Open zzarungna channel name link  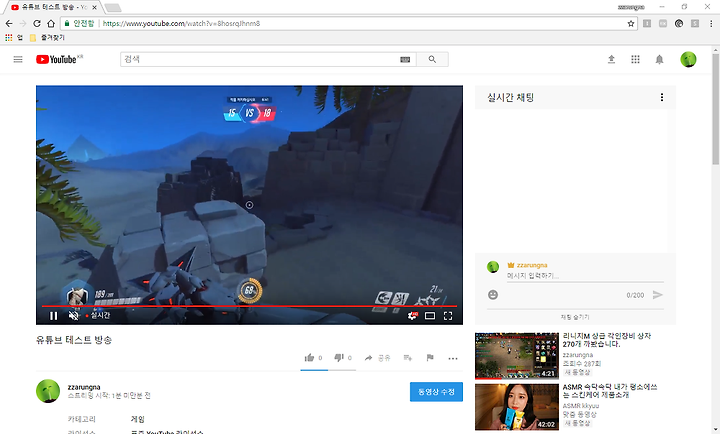[x=84, y=387]
